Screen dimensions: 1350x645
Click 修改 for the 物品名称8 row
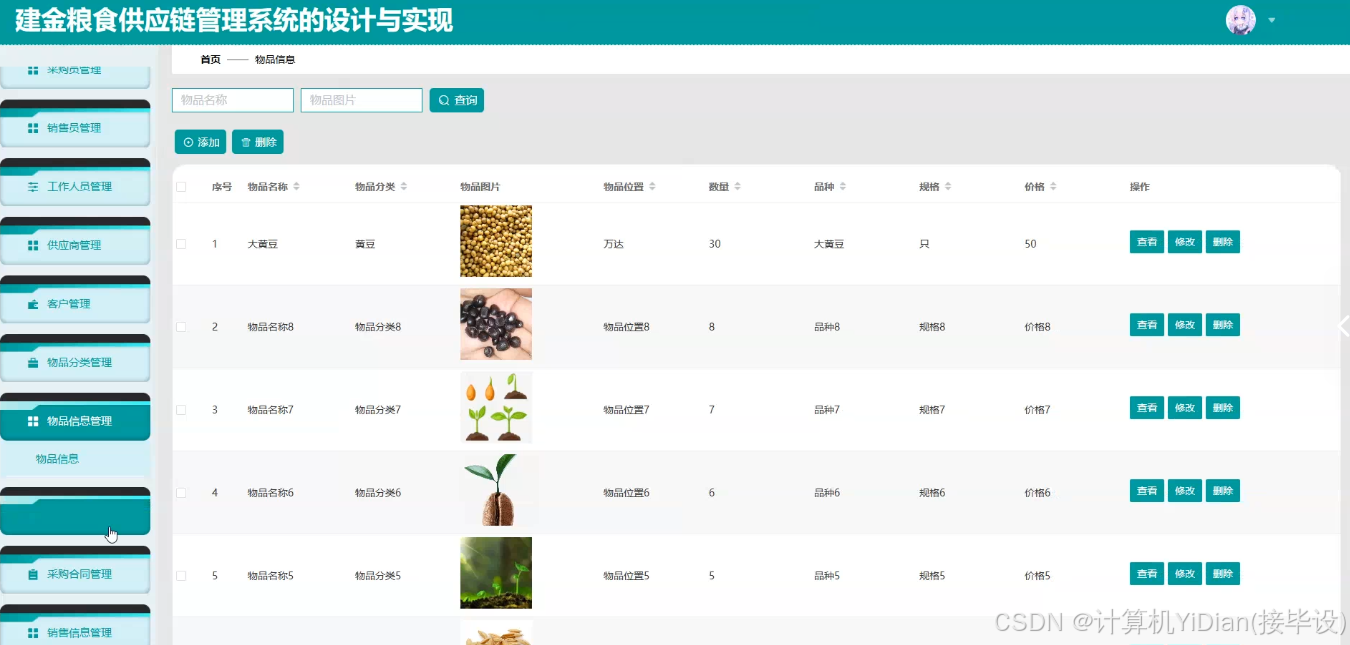(x=1185, y=325)
